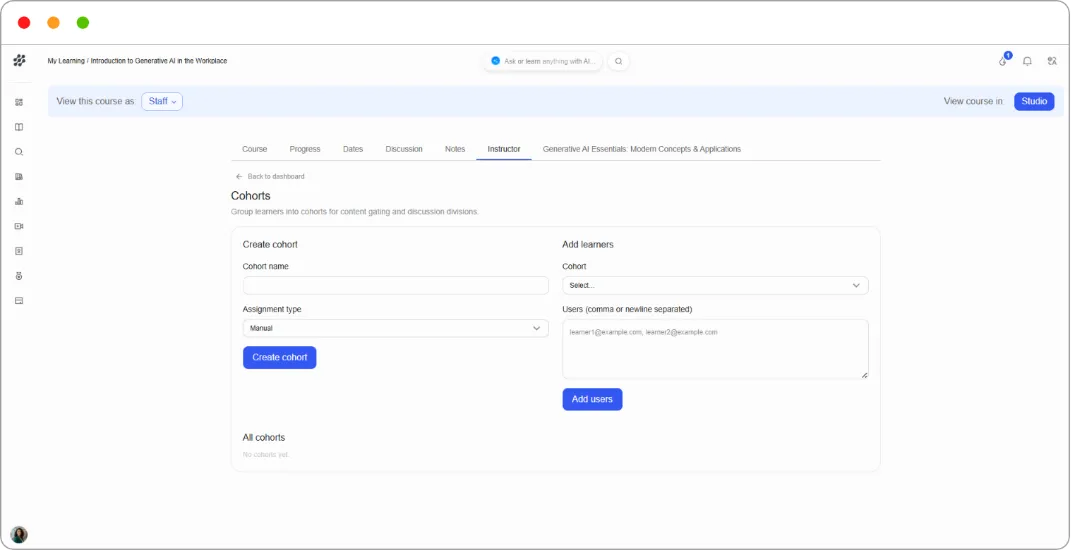Open the Discussion tab
Image resolution: width=1071 pixels, height=550 pixels.
(x=404, y=149)
